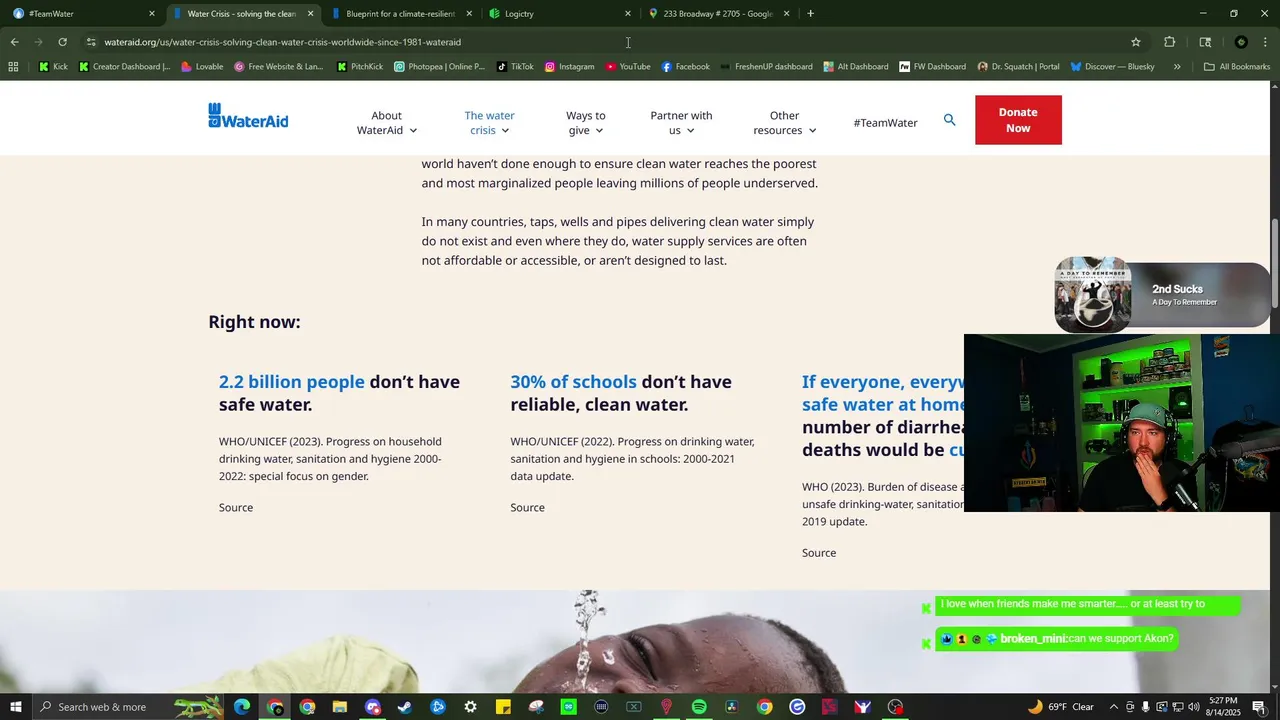Screen dimensions: 1280x720
Task: Open File Explorer from the taskbar
Action: coord(340,707)
